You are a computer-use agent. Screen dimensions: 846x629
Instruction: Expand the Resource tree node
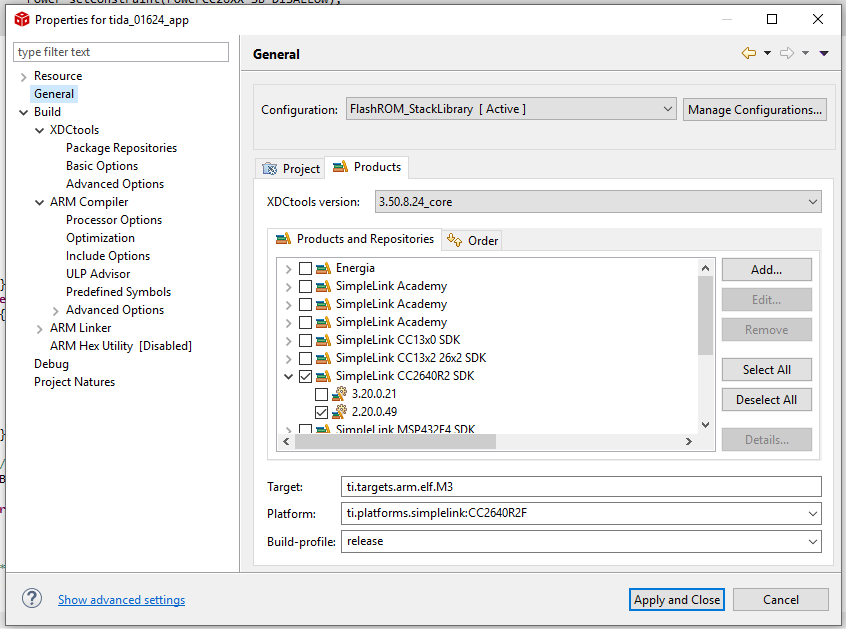23,77
